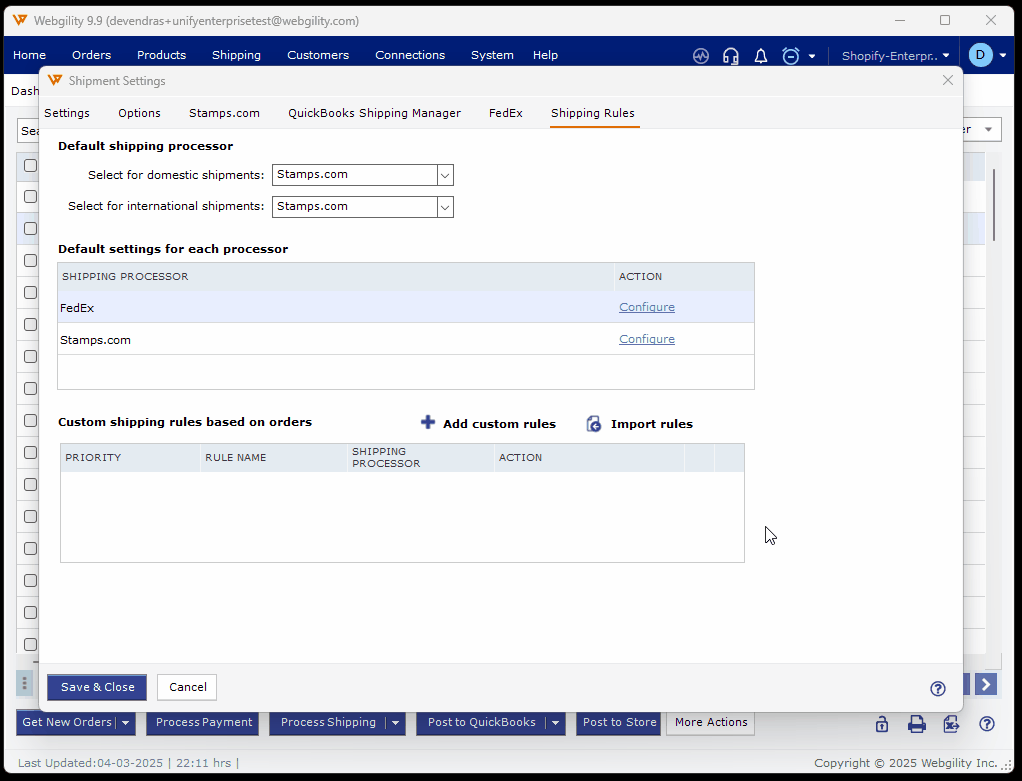Expand the scheduler dropdown arrow
Screen dimensions: 1022x781
812,57
